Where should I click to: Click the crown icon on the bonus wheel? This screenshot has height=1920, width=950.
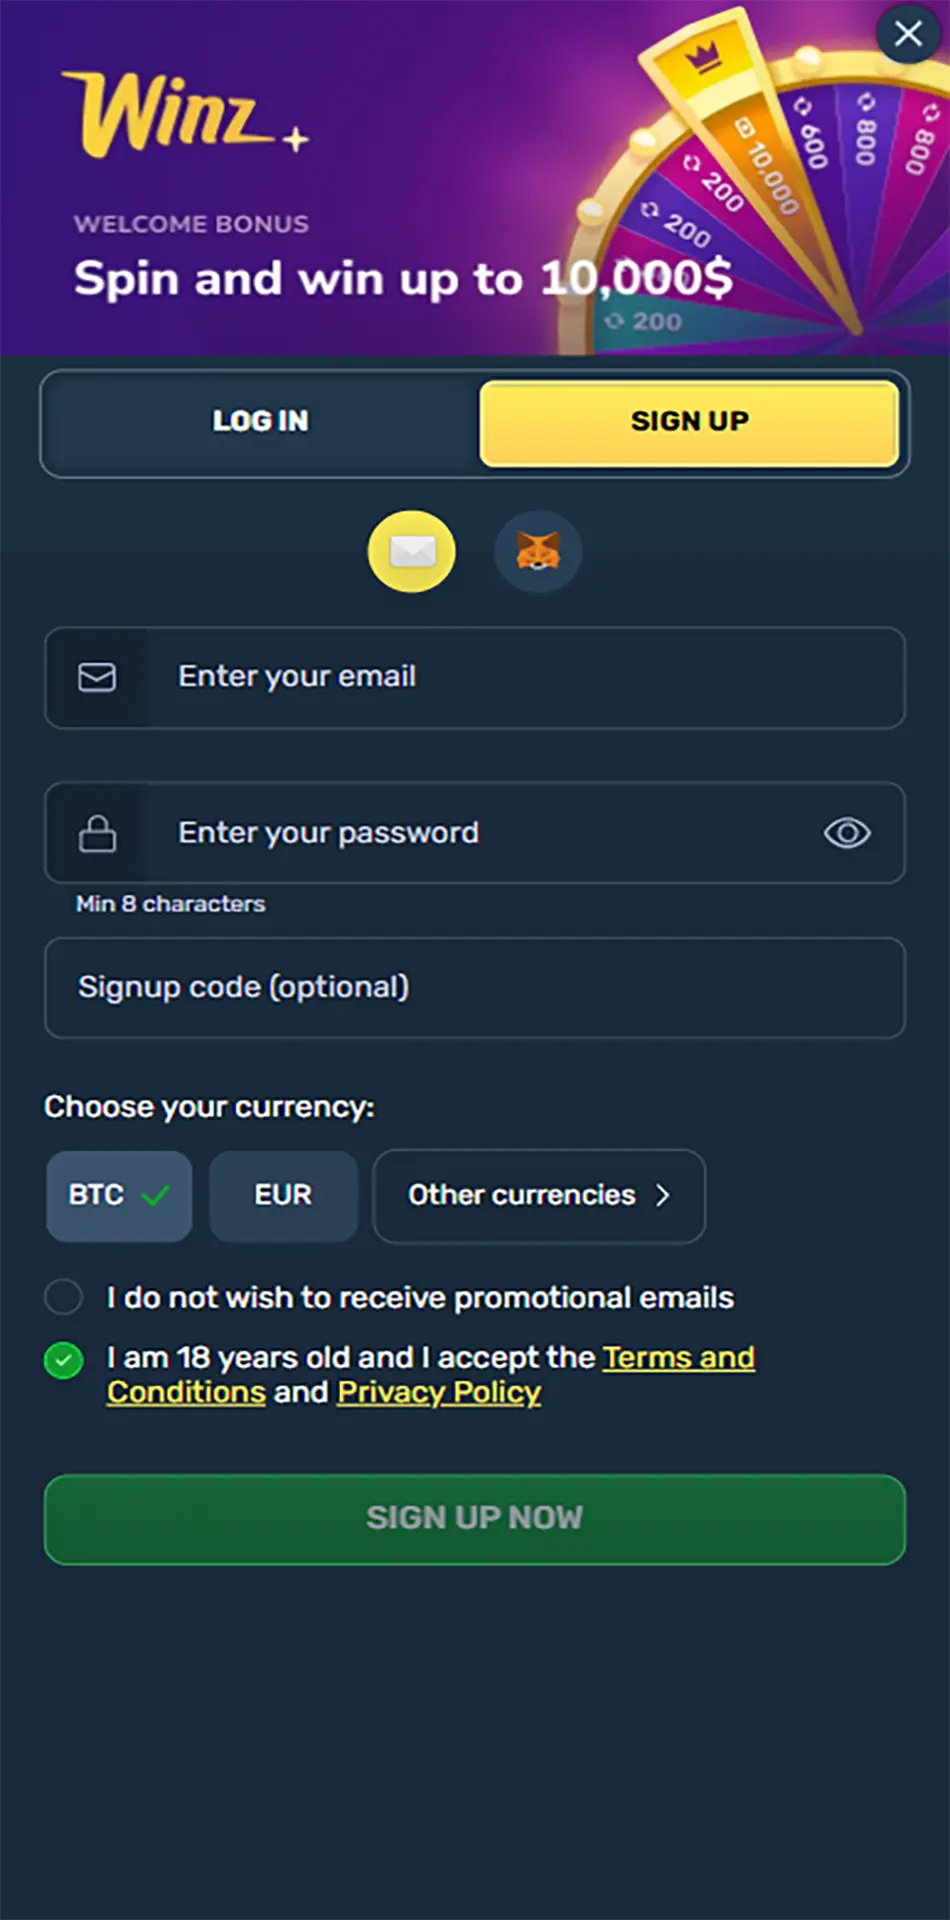pos(704,57)
